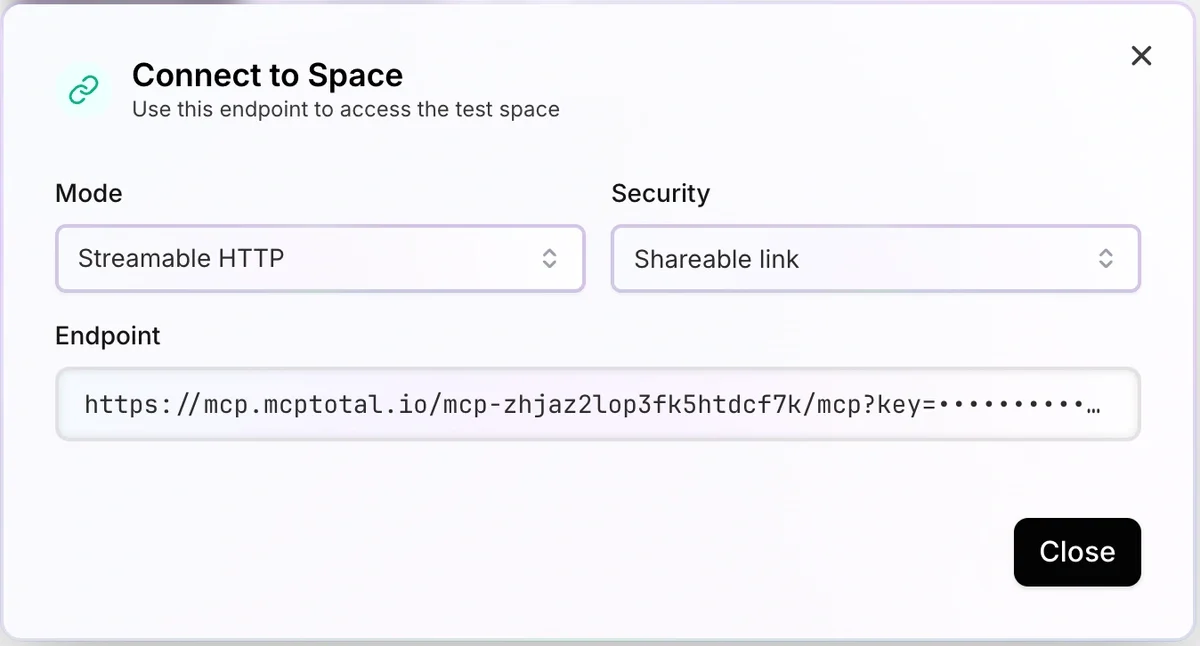
Task: Select the "Shareable link" value text
Action: 716,260
